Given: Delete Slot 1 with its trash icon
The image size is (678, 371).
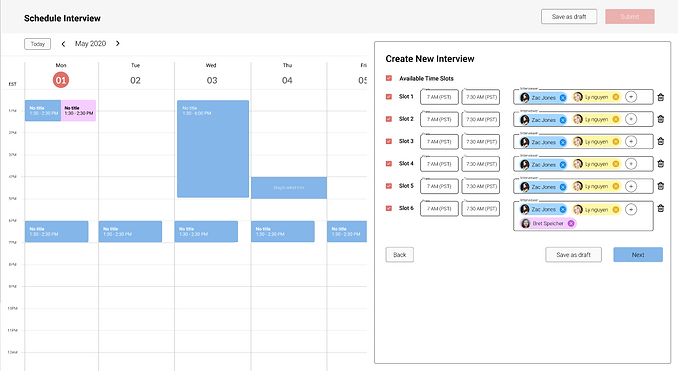Looking at the screenshot, I should 660,97.
